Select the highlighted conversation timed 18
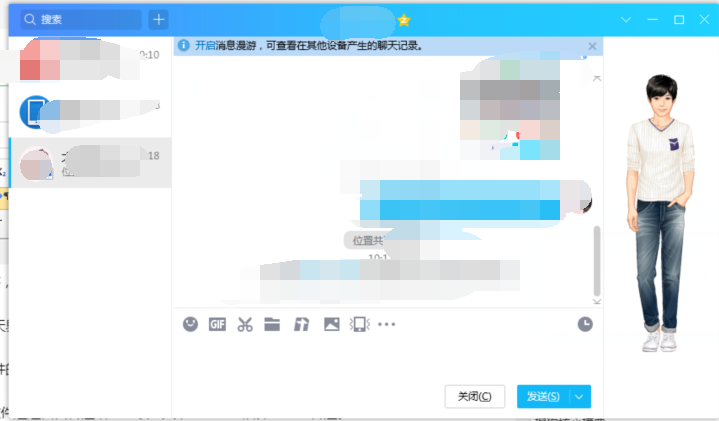The height and width of the screenshot is (421, 719). pos(90,162)
